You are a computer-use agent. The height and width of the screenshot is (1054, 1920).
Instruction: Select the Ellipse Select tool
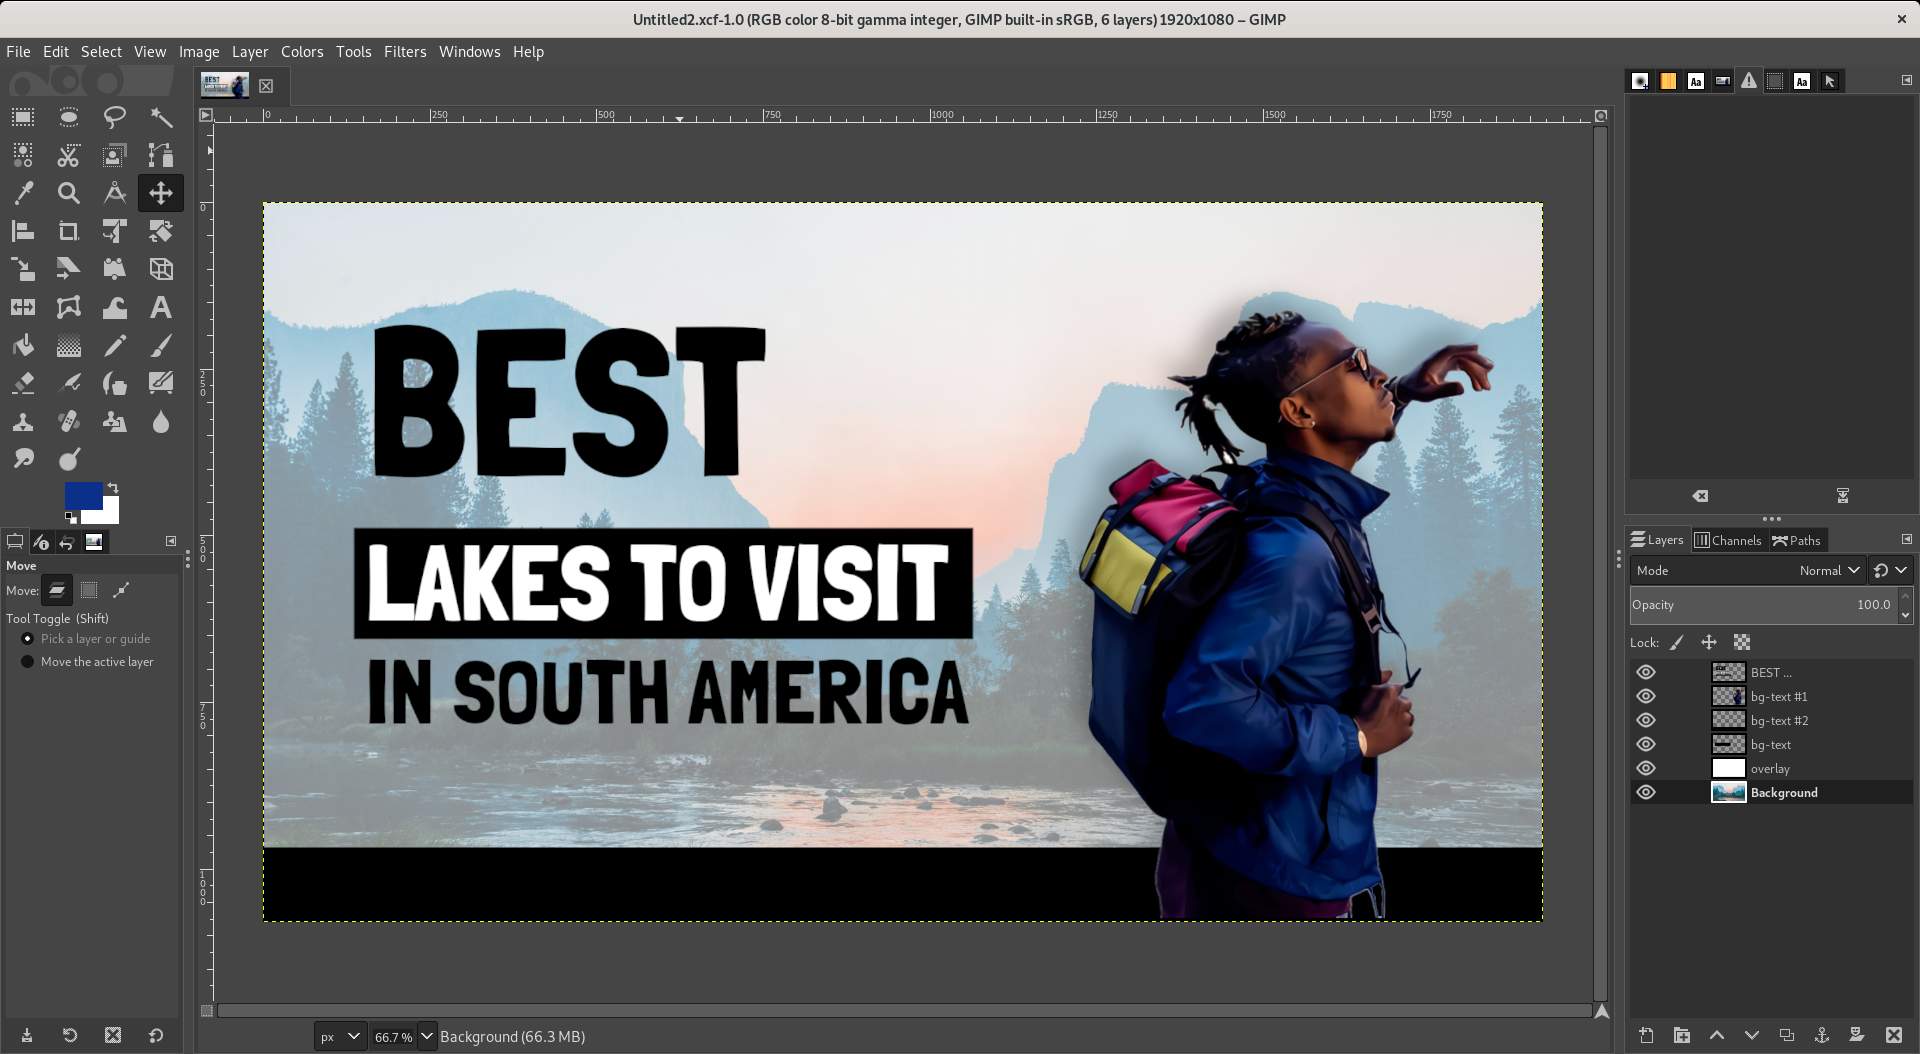click(x=69, y=117)
